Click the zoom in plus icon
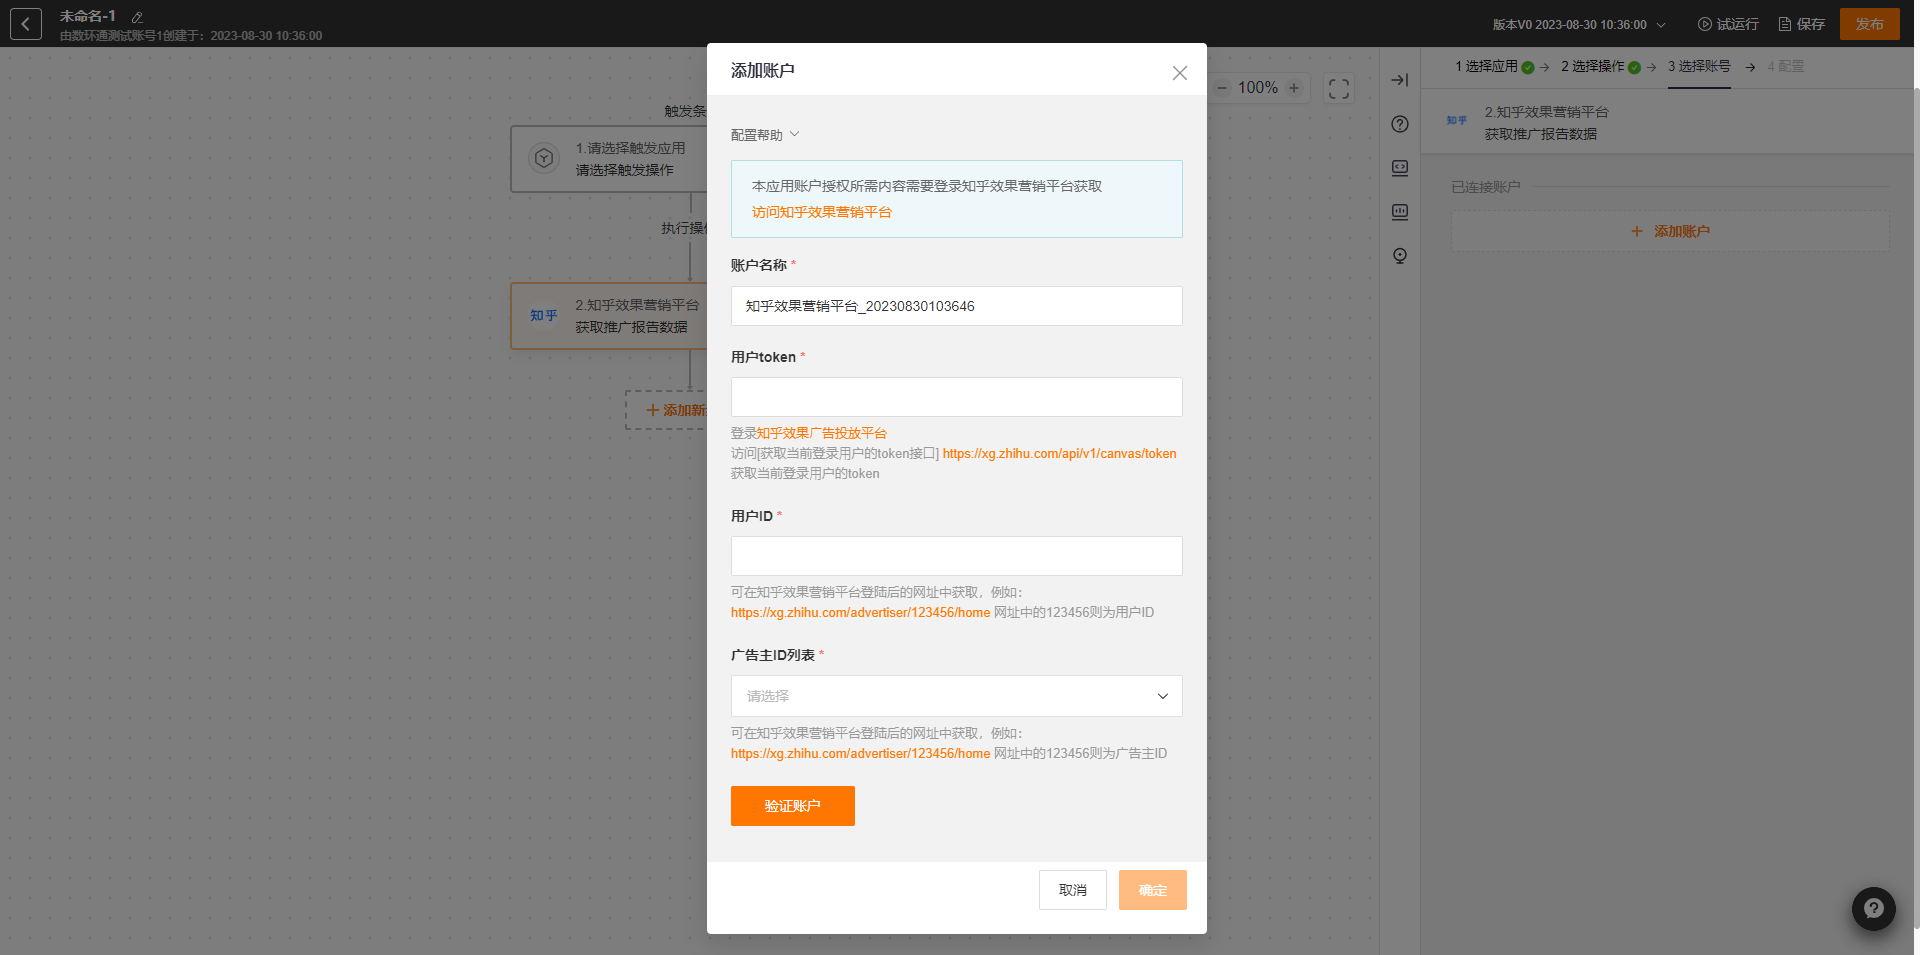The width and height of the screenshot is (1920, 955). point(1294,88)
